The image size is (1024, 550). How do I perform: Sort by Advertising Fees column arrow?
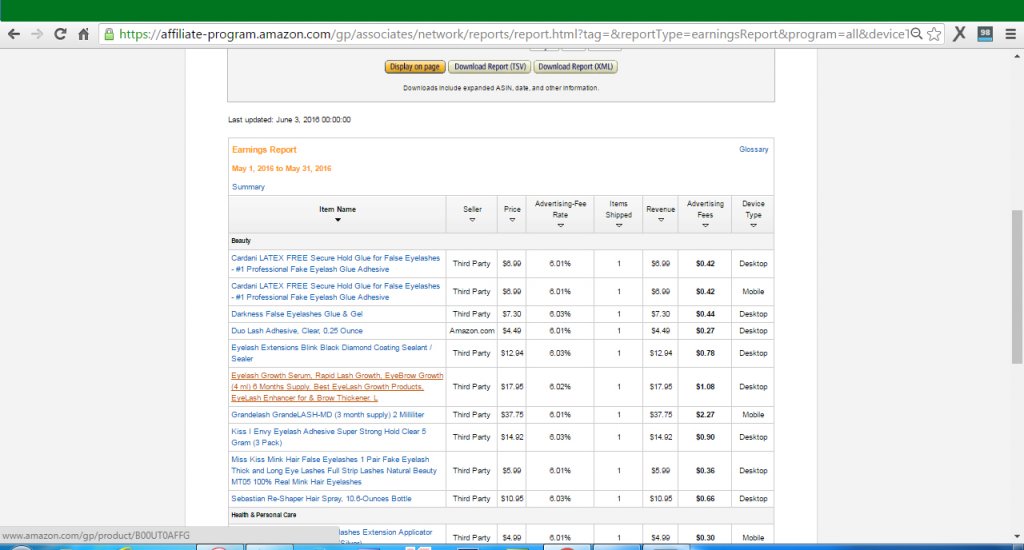[x=705, y=225]
